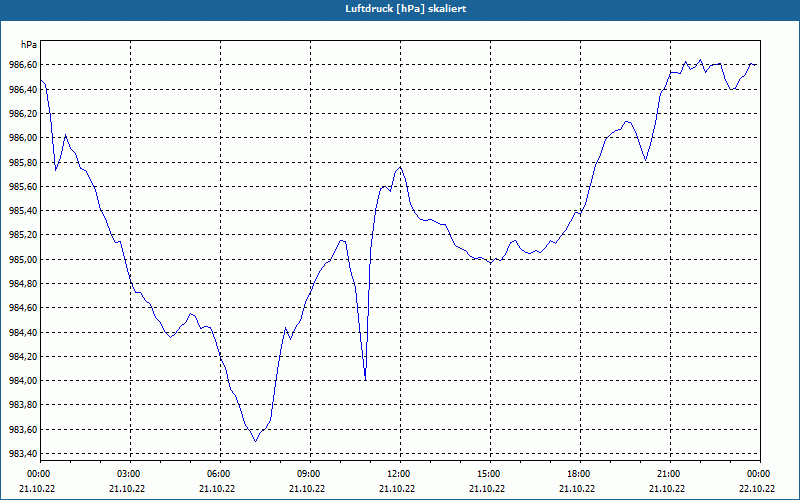Click the 985,80 axis value
This screenshot has width=800, height=500.
(23, 163)
